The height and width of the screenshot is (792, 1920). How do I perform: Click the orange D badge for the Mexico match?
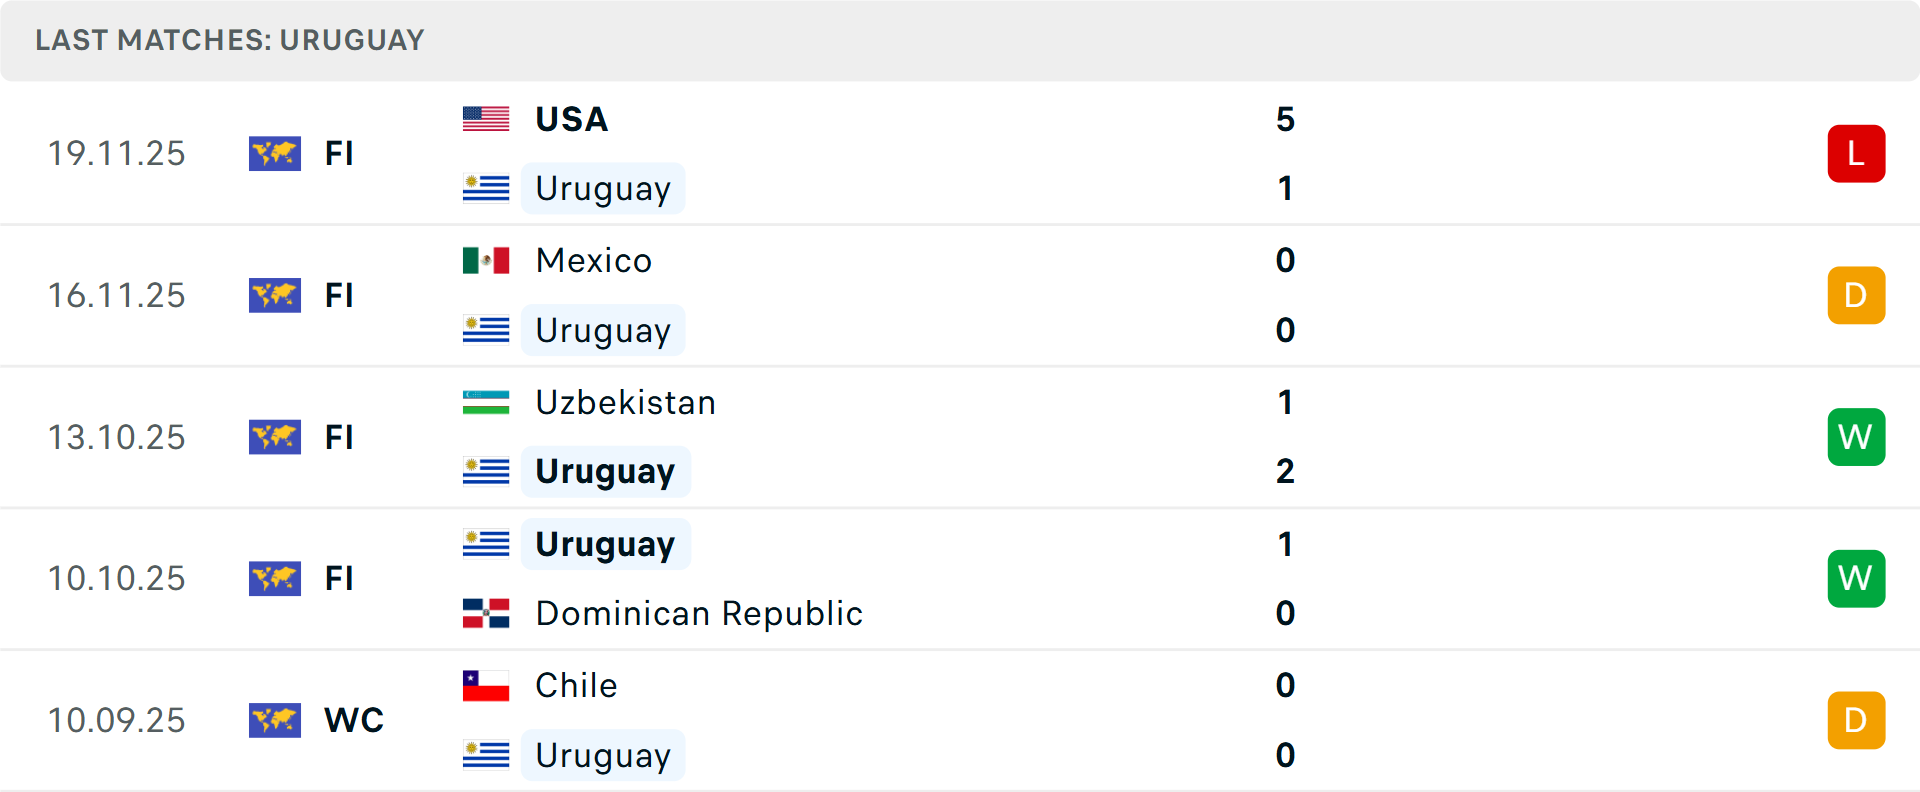point(1856,295)
